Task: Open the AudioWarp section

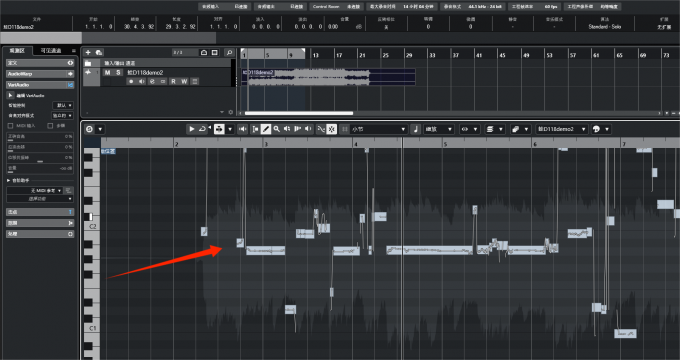Action: [40, 74]
